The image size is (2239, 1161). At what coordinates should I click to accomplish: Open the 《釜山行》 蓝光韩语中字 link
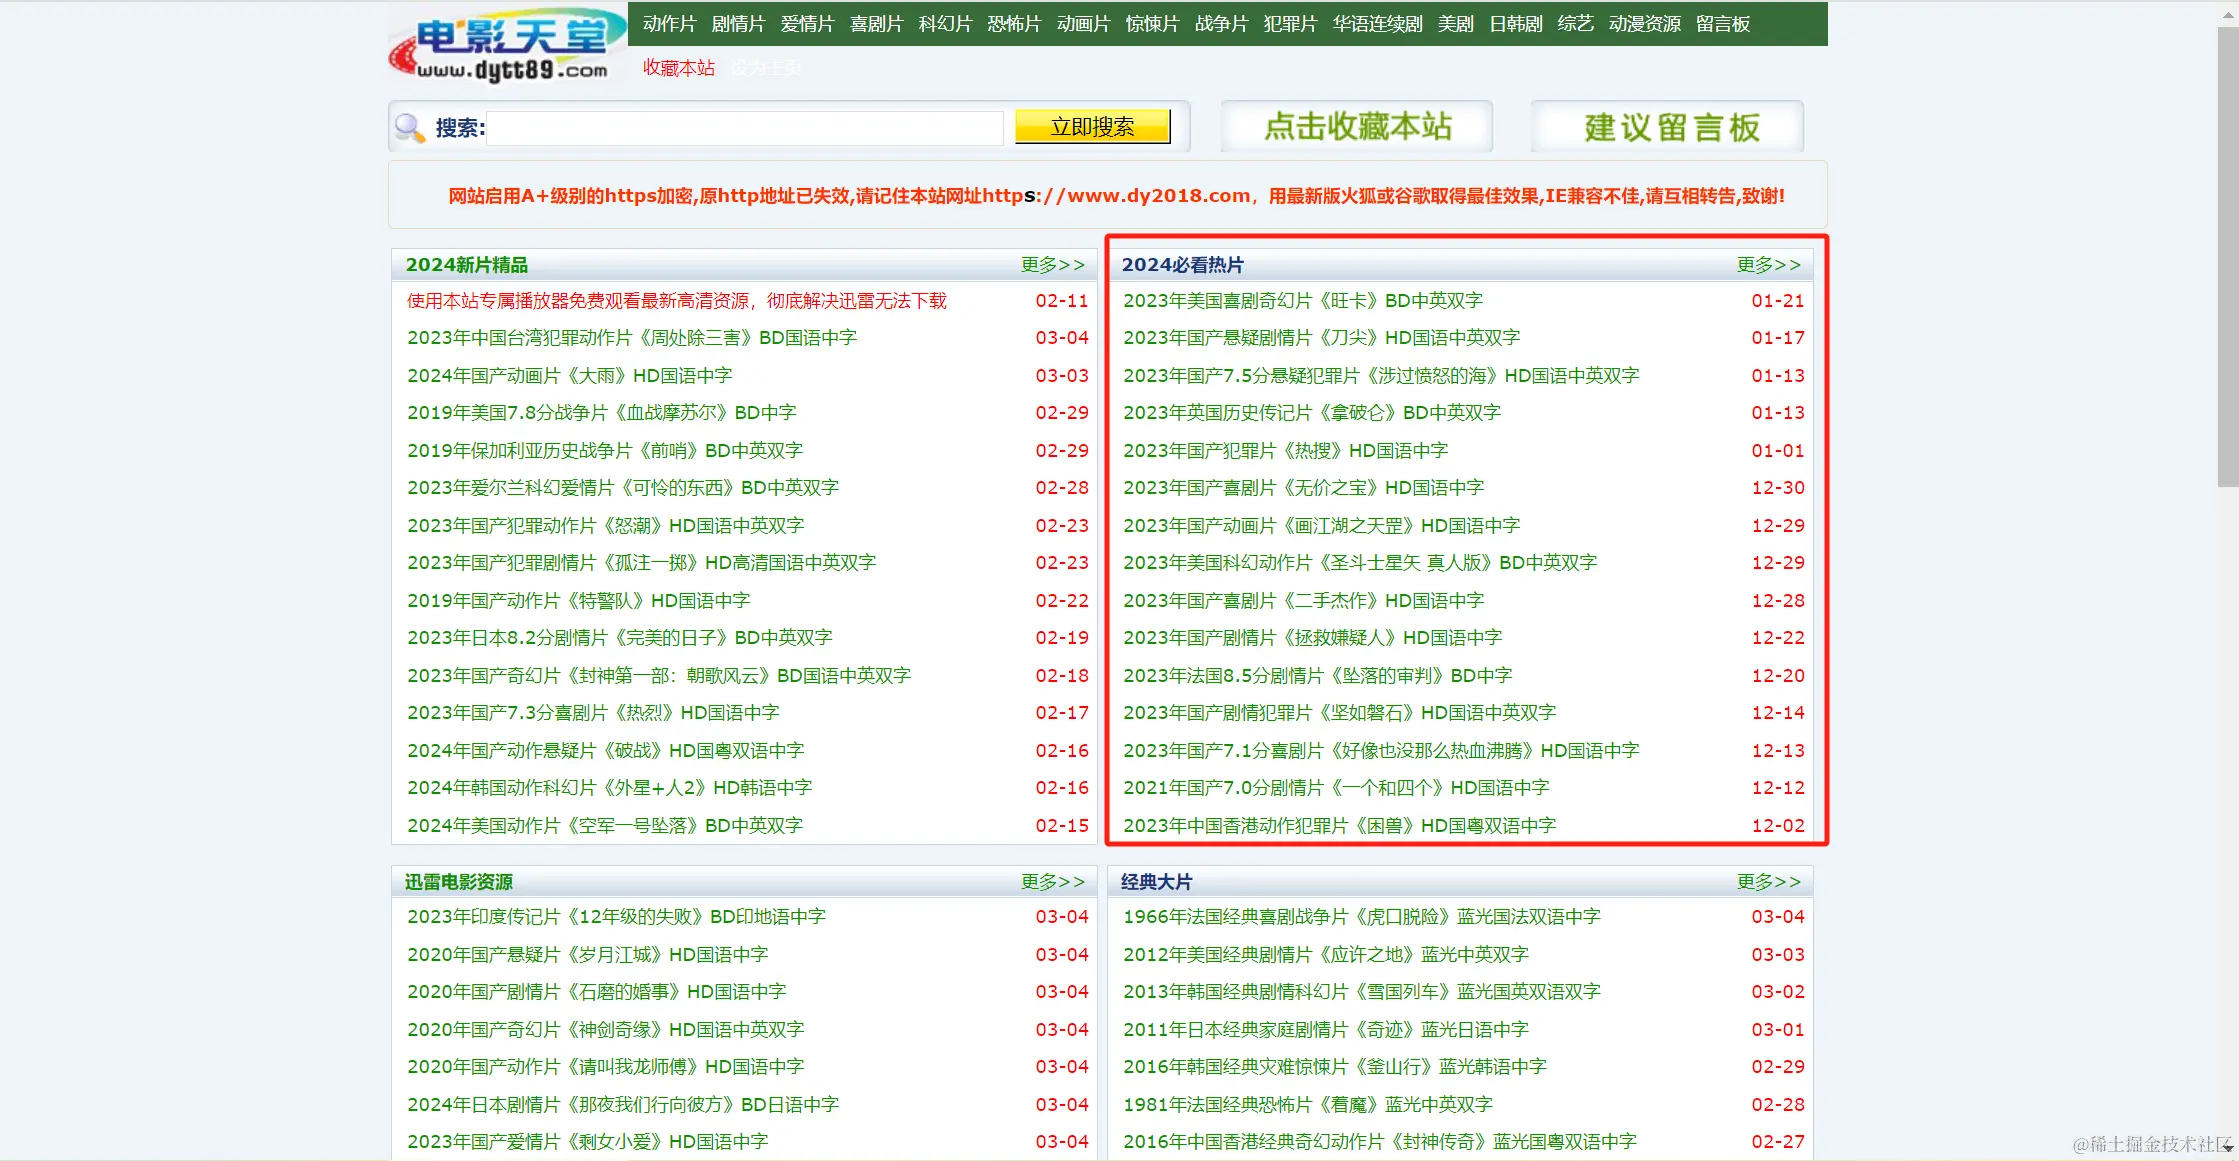coord(1334,1067)
